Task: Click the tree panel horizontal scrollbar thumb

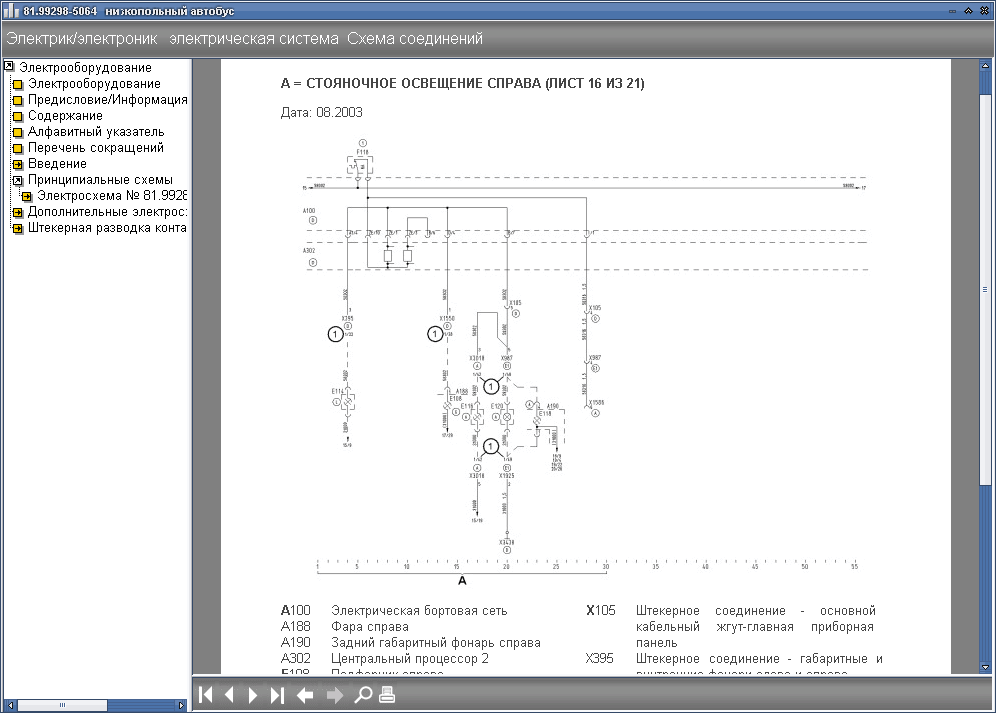Action: pyautogui.click(x=62, y=705)
